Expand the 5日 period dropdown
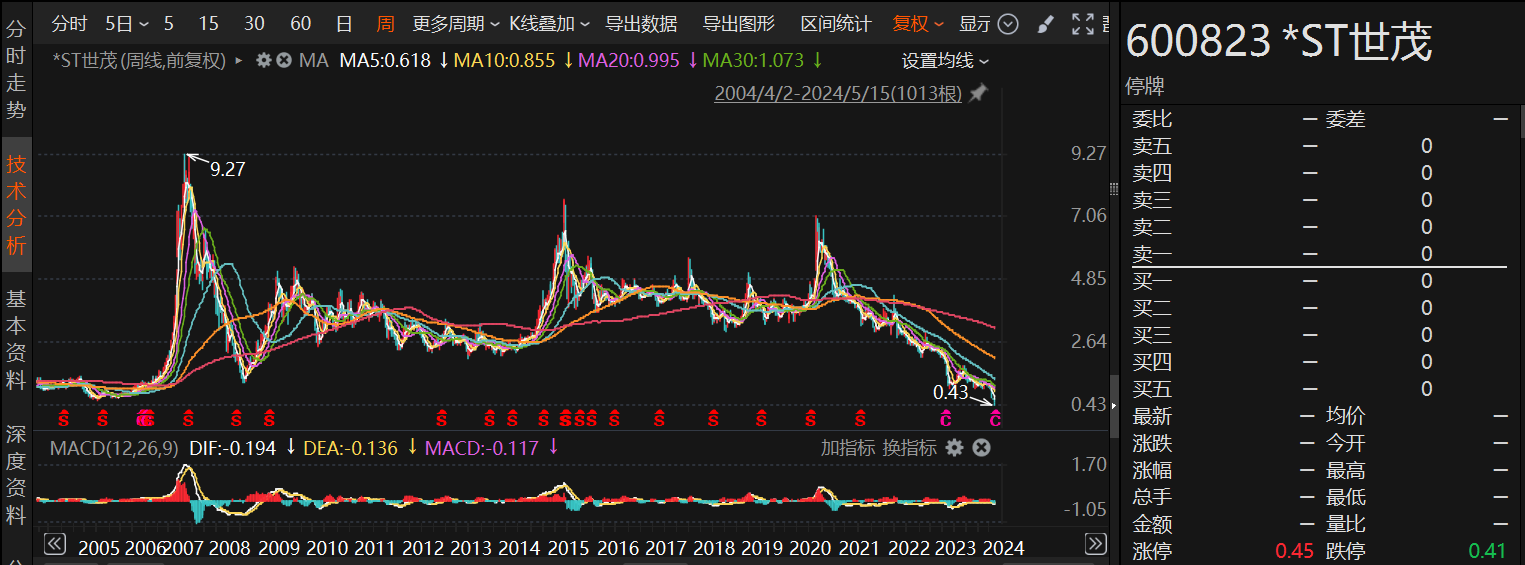This screenshot has height=565, width=1525. pos(127,23)
